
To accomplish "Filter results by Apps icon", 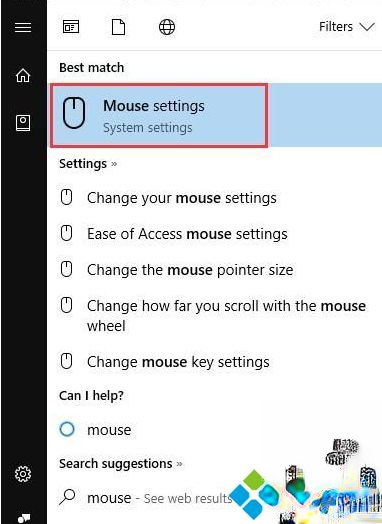I will point(71,27).
